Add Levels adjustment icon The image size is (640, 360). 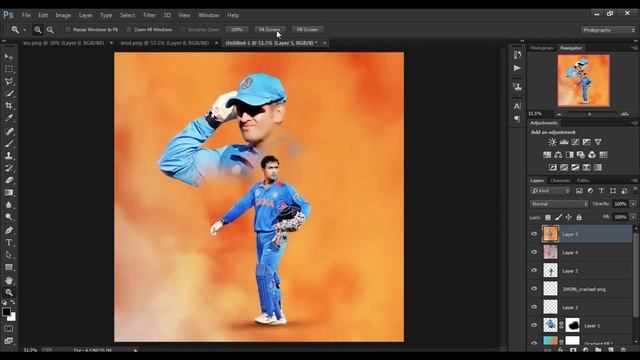pyautogui.click(x=564, y=142)
